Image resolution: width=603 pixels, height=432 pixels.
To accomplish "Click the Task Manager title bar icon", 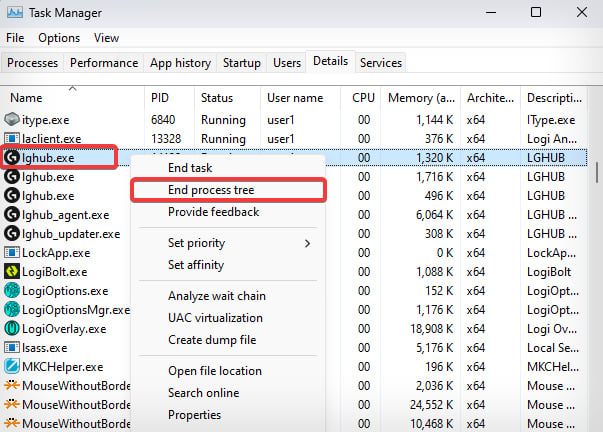I will (x=15, y=13).
